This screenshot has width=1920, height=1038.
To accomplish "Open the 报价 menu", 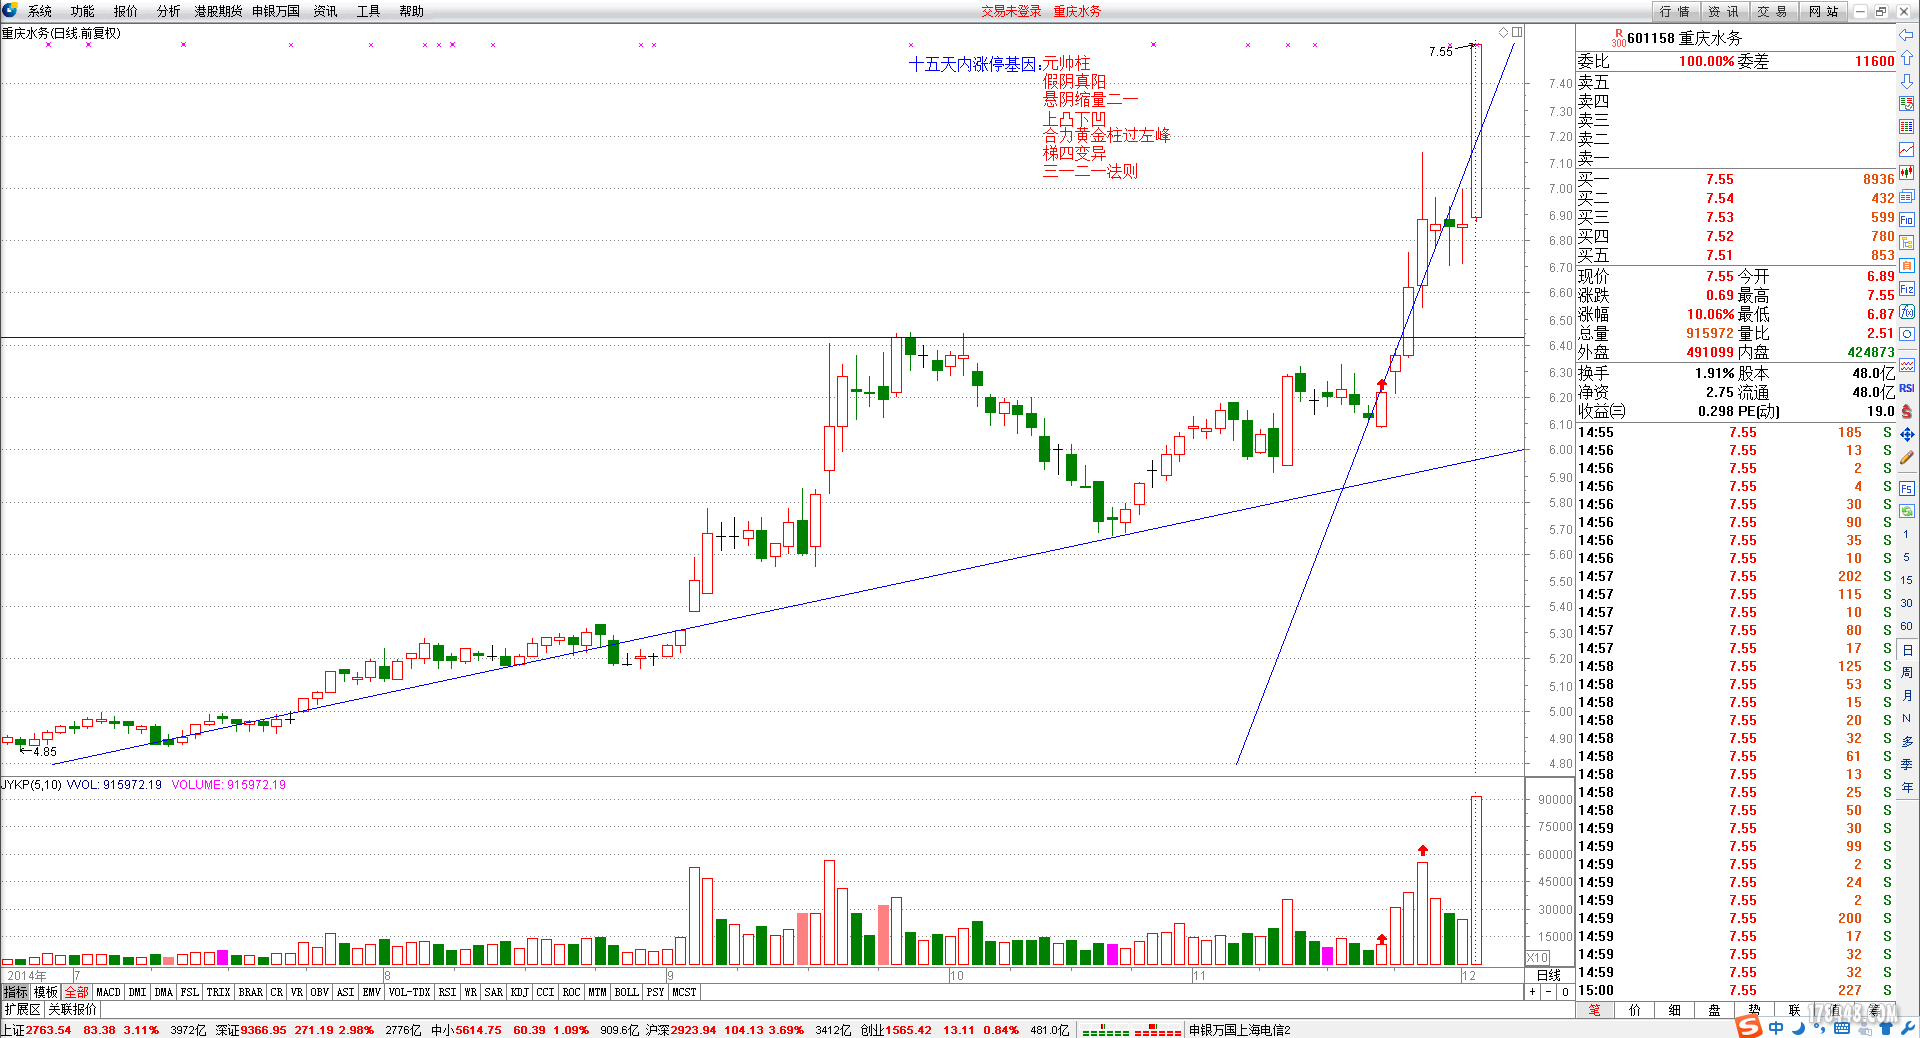I will click(x=126, y=11).
